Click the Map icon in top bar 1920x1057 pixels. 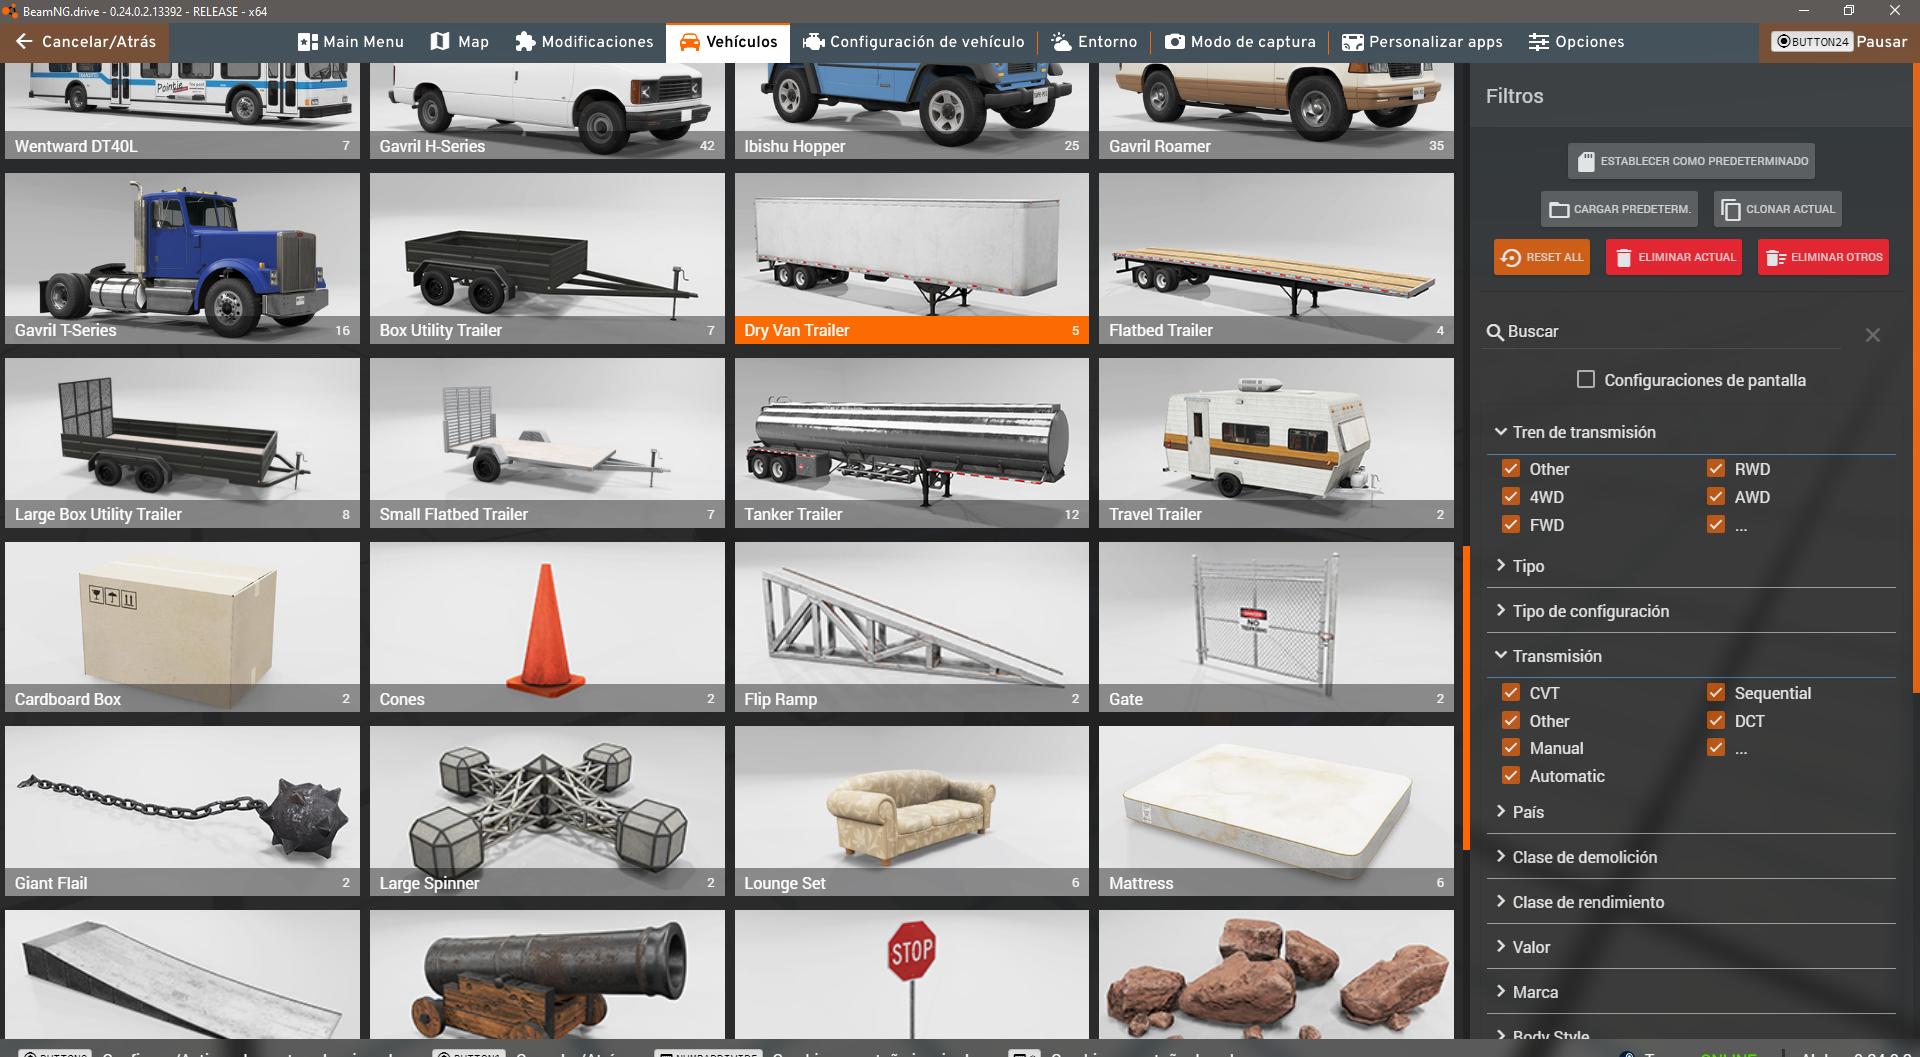pyautogui.click(x=440, y=42)
